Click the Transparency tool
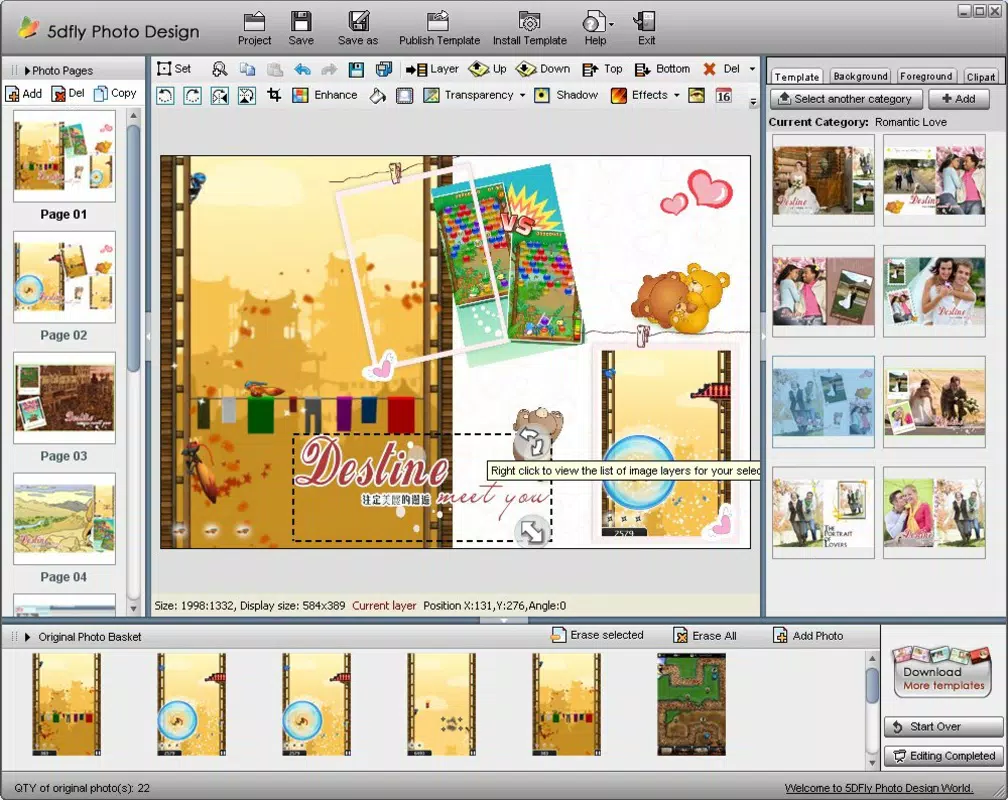The image size is (1008, 800). (469, 95)
